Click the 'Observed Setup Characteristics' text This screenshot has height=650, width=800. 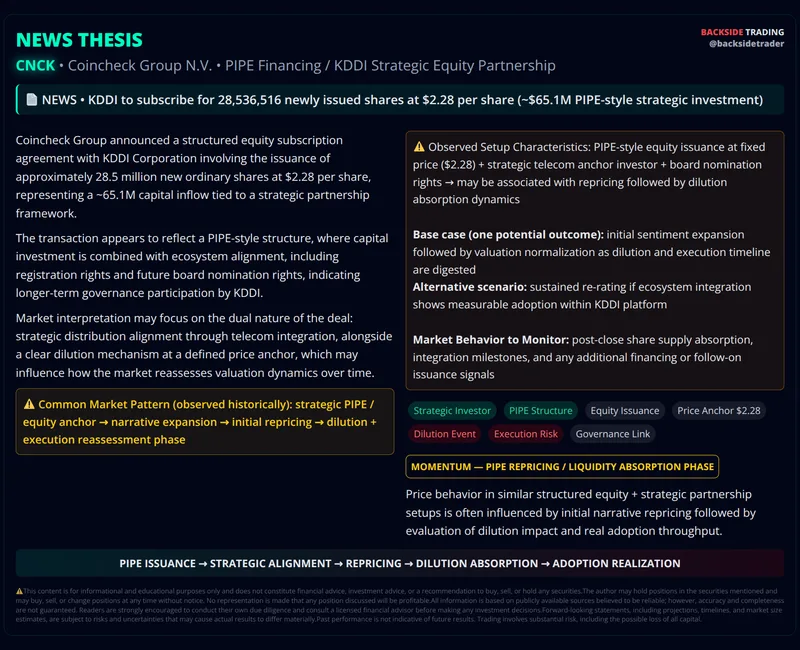(509, 147)
